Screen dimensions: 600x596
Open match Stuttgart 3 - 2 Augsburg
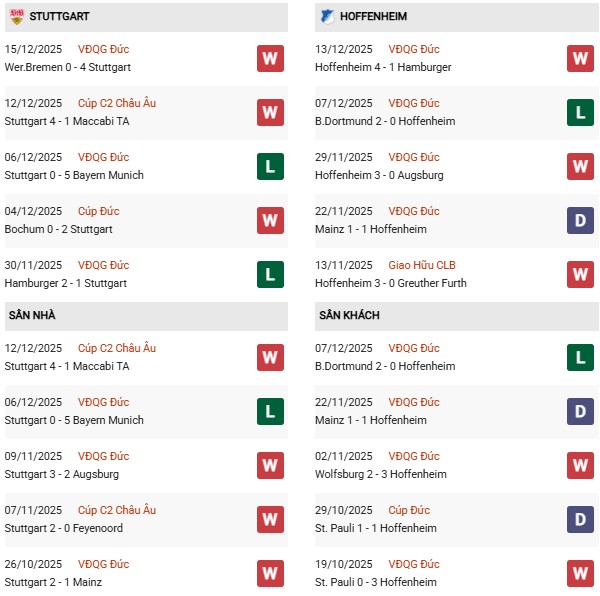point(63,474)
